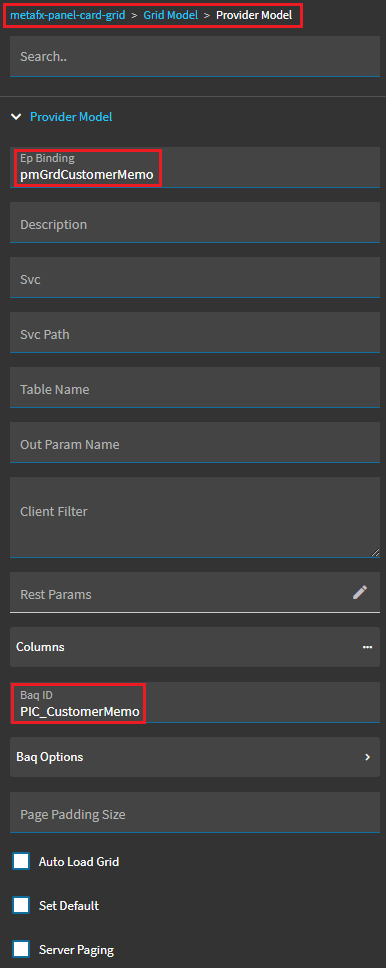Click the Rest Params pencil edit icon
This screenshot has height=968, width=386.
[x=359, y=593]
